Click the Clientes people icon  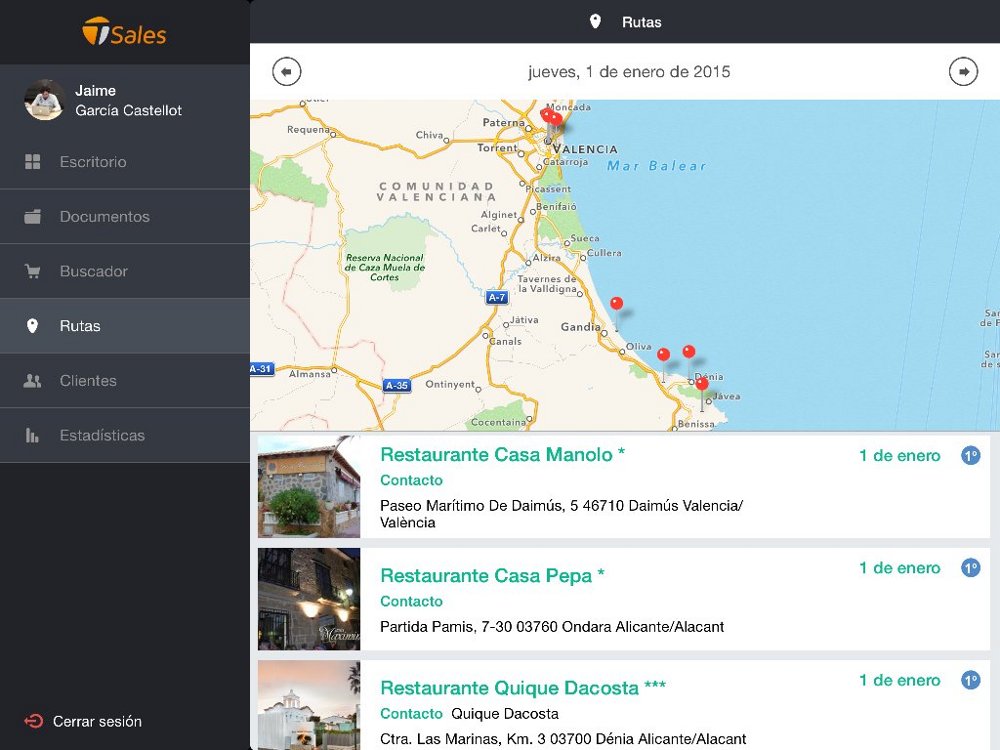tap(33, 381)
